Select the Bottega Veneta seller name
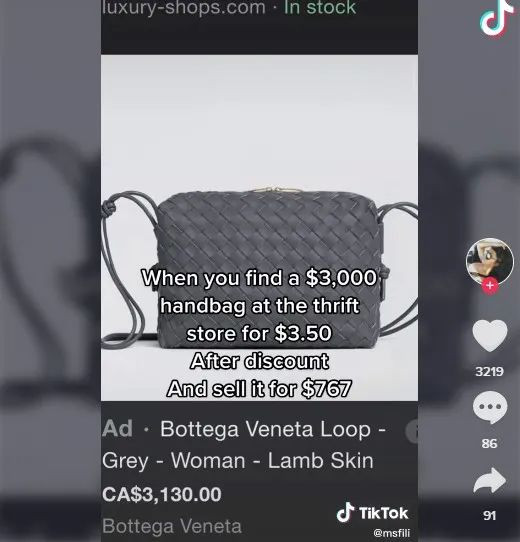 coord(172,526)
